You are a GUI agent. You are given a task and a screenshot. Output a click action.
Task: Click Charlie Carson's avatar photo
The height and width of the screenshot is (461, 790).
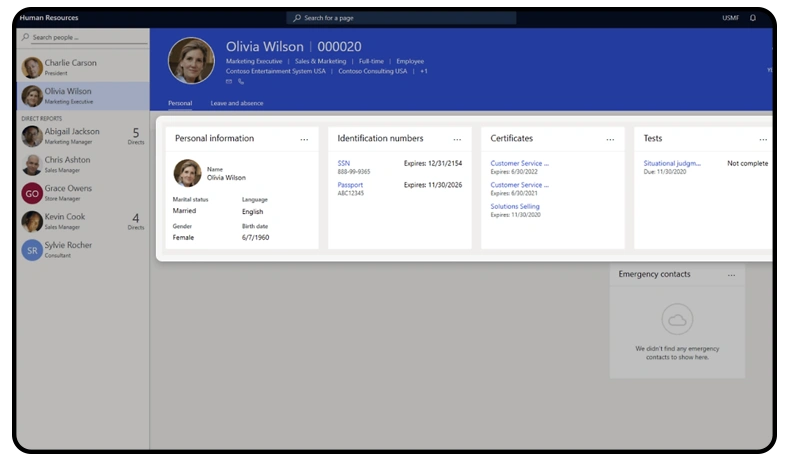point(32,68)
